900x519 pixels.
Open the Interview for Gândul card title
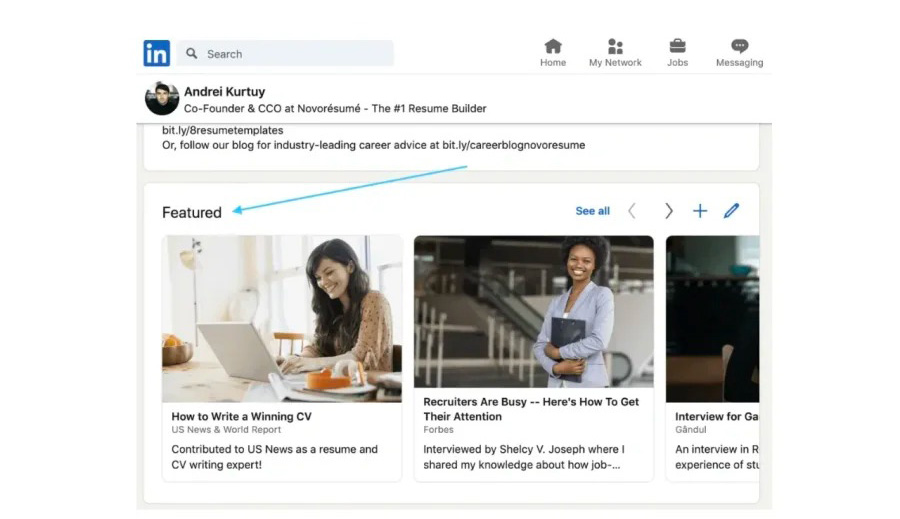click(x=716, y=416)
